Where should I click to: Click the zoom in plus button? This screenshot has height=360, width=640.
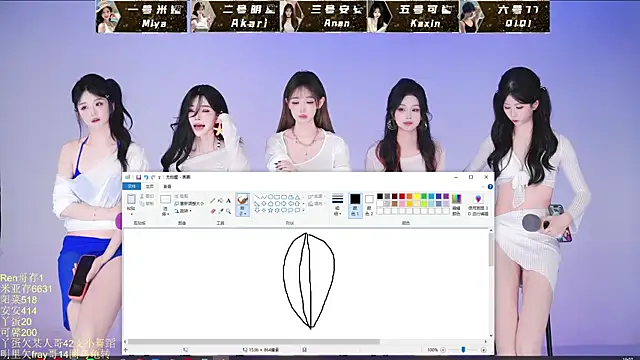point(484,350)
